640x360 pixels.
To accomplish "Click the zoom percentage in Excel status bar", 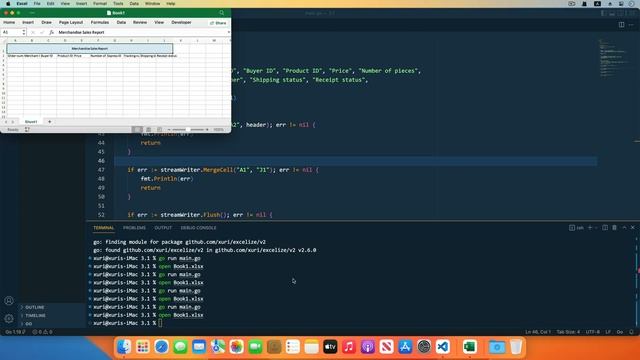I will [218, 129].
